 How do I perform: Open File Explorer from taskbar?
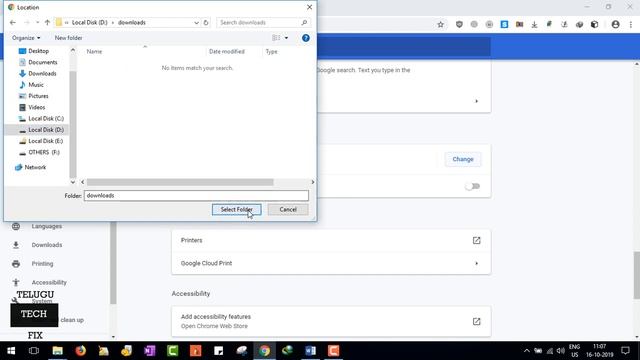click(58, 351)
